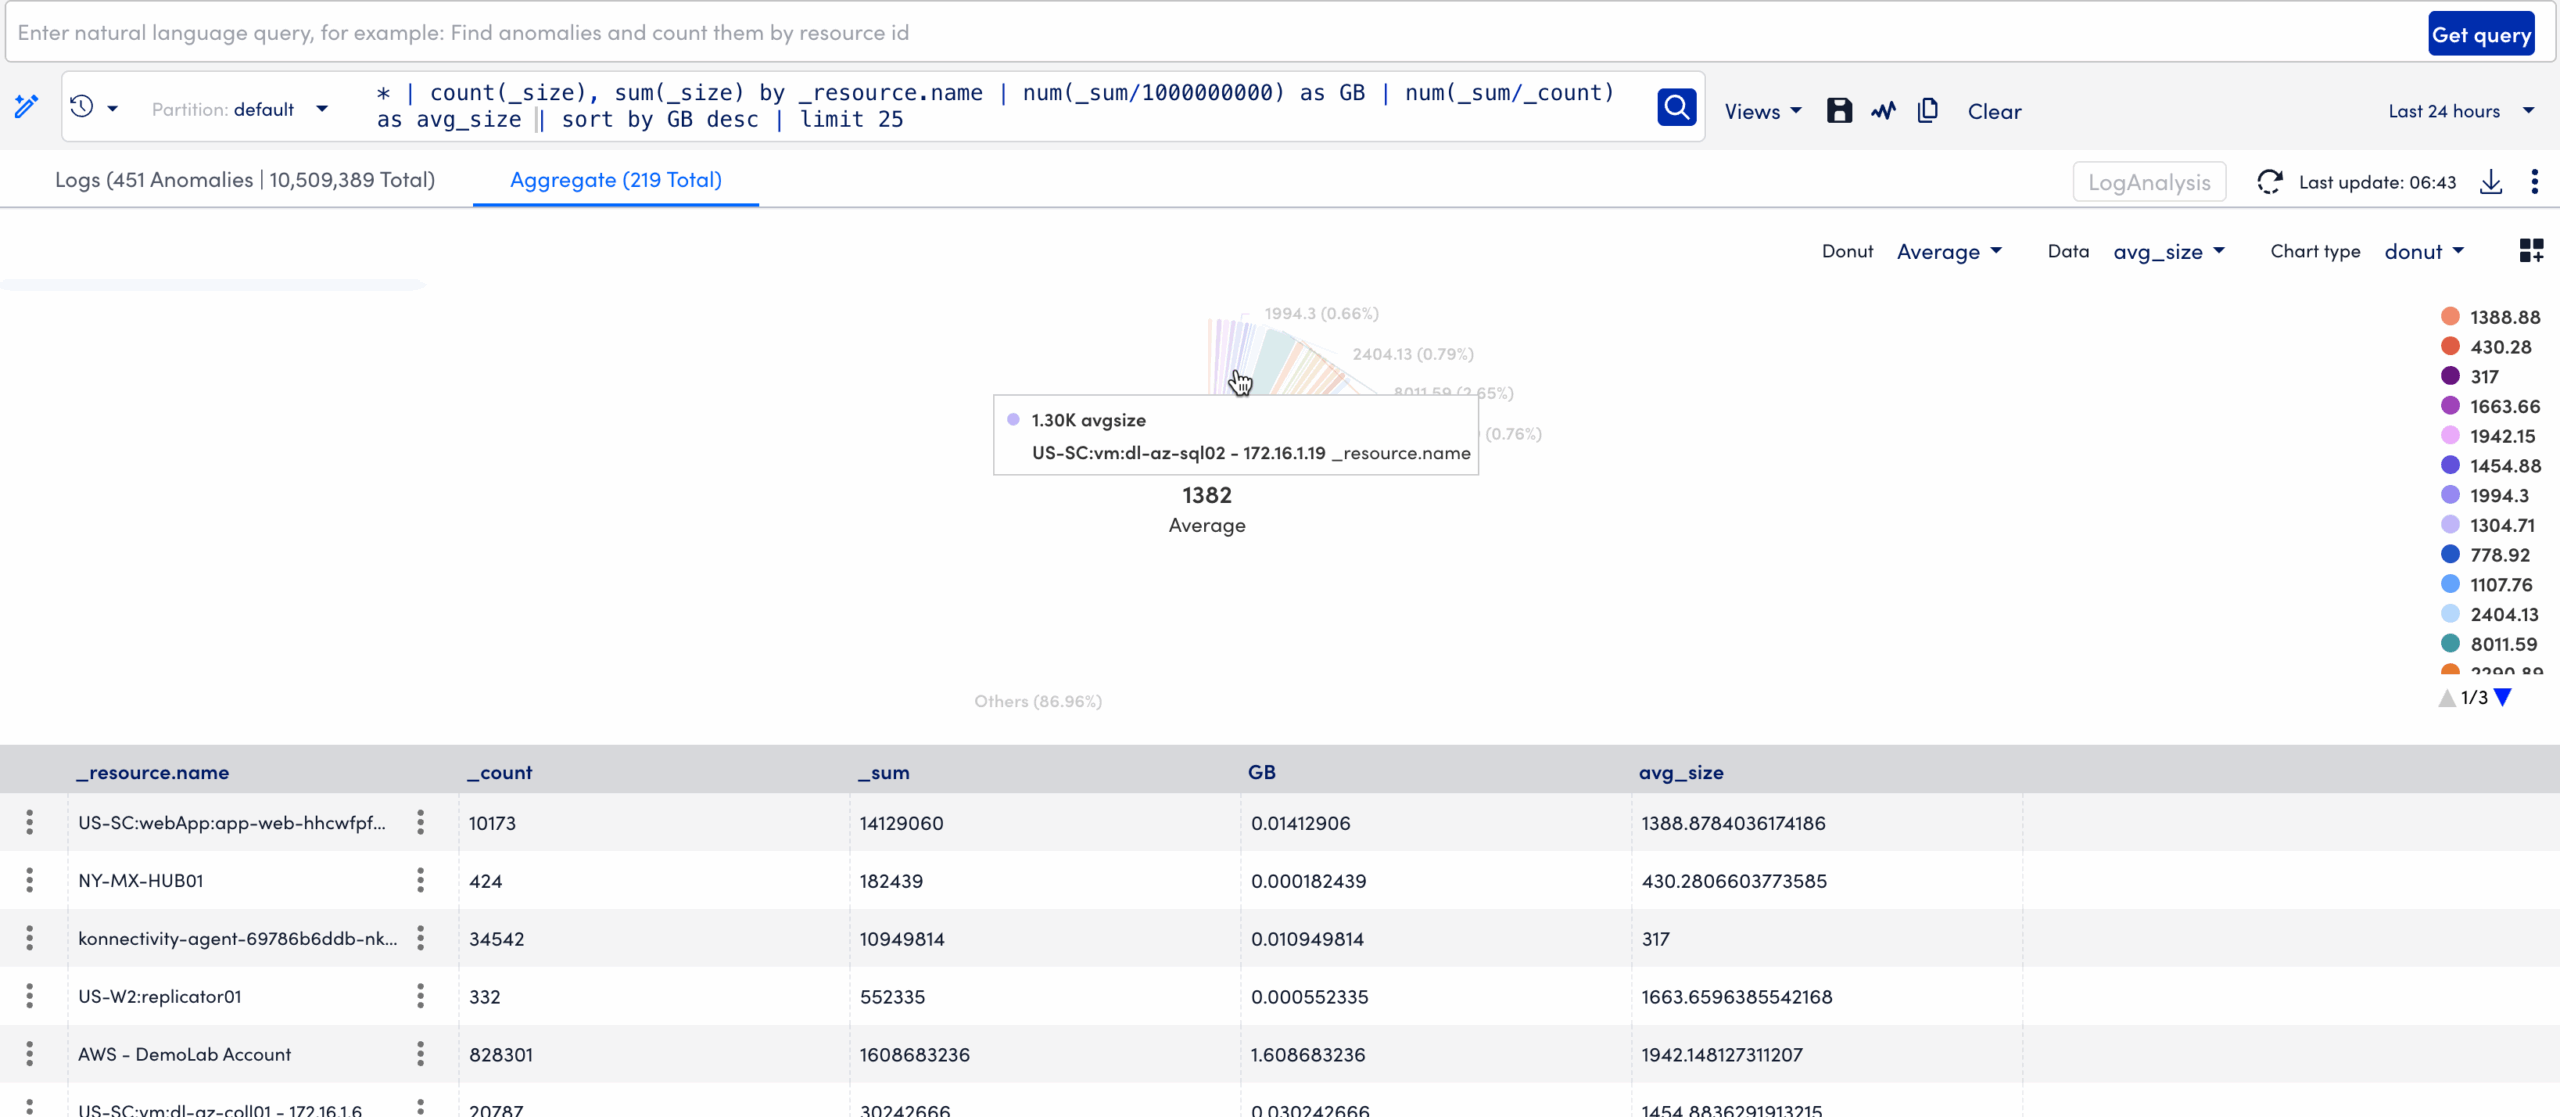This screenshot has height=1117, width=2560.
Task: Switch to the Aggregate (219 Total) tab
Action: coord(615,180)
